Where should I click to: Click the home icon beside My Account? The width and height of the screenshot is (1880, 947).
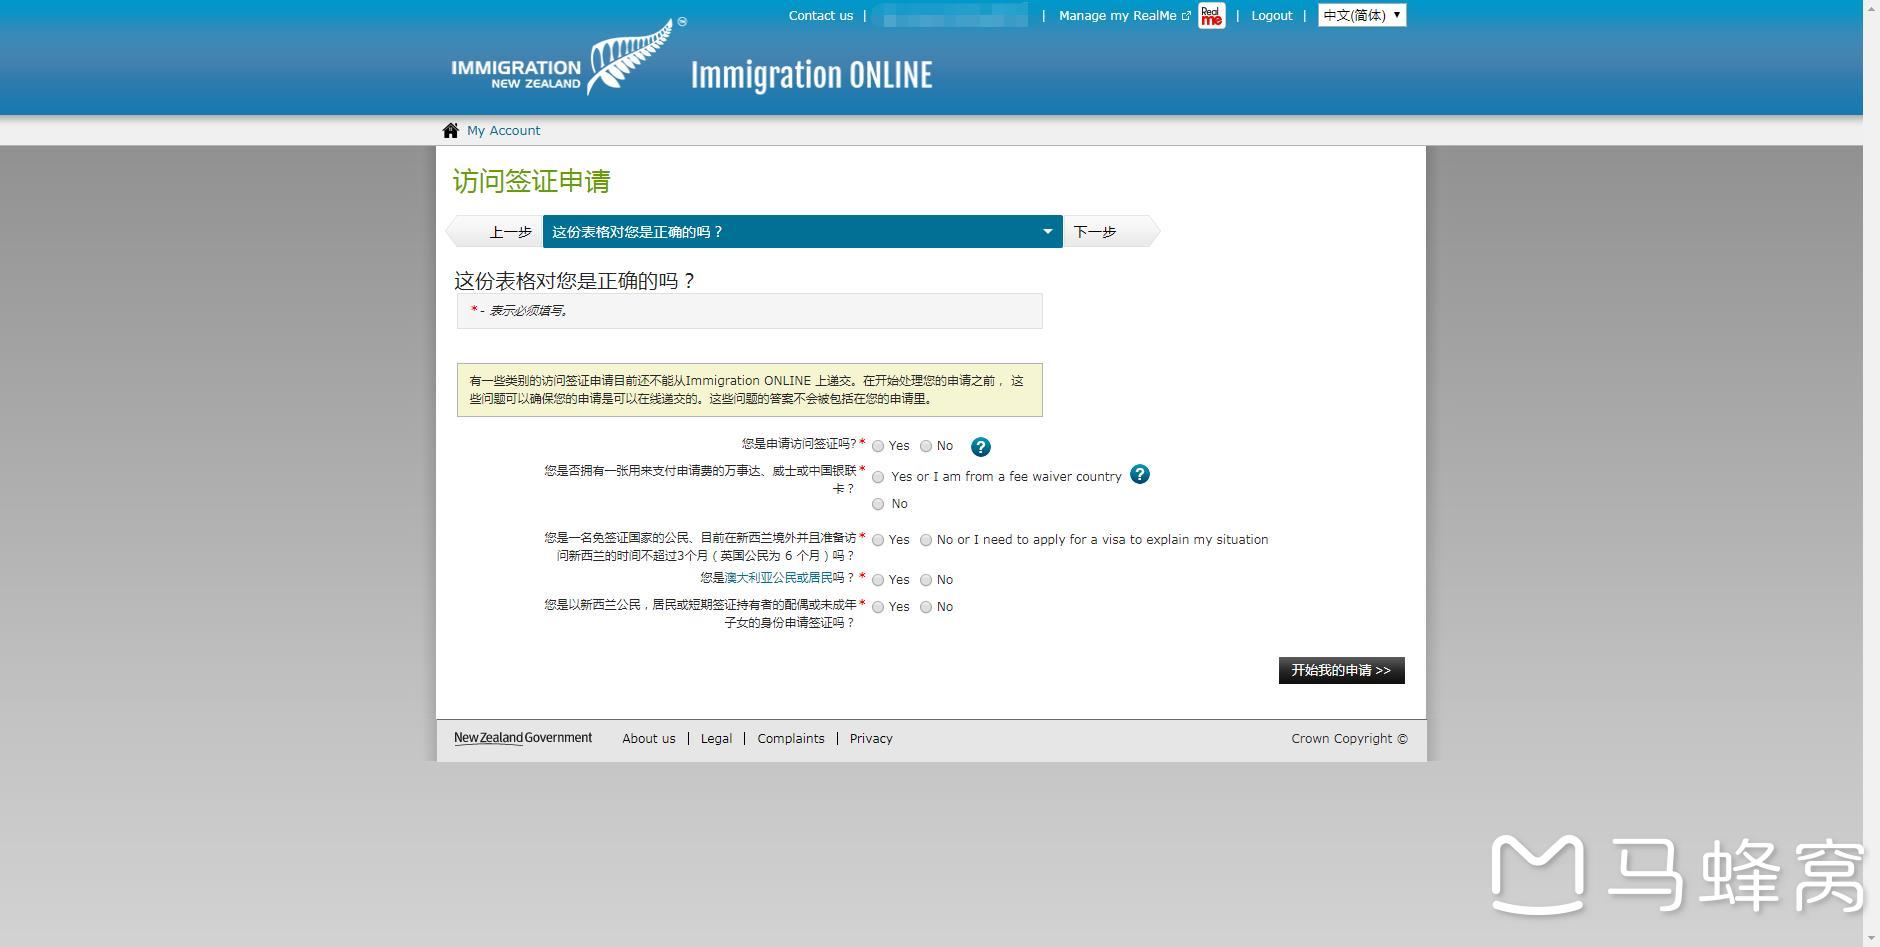point(450,131)
